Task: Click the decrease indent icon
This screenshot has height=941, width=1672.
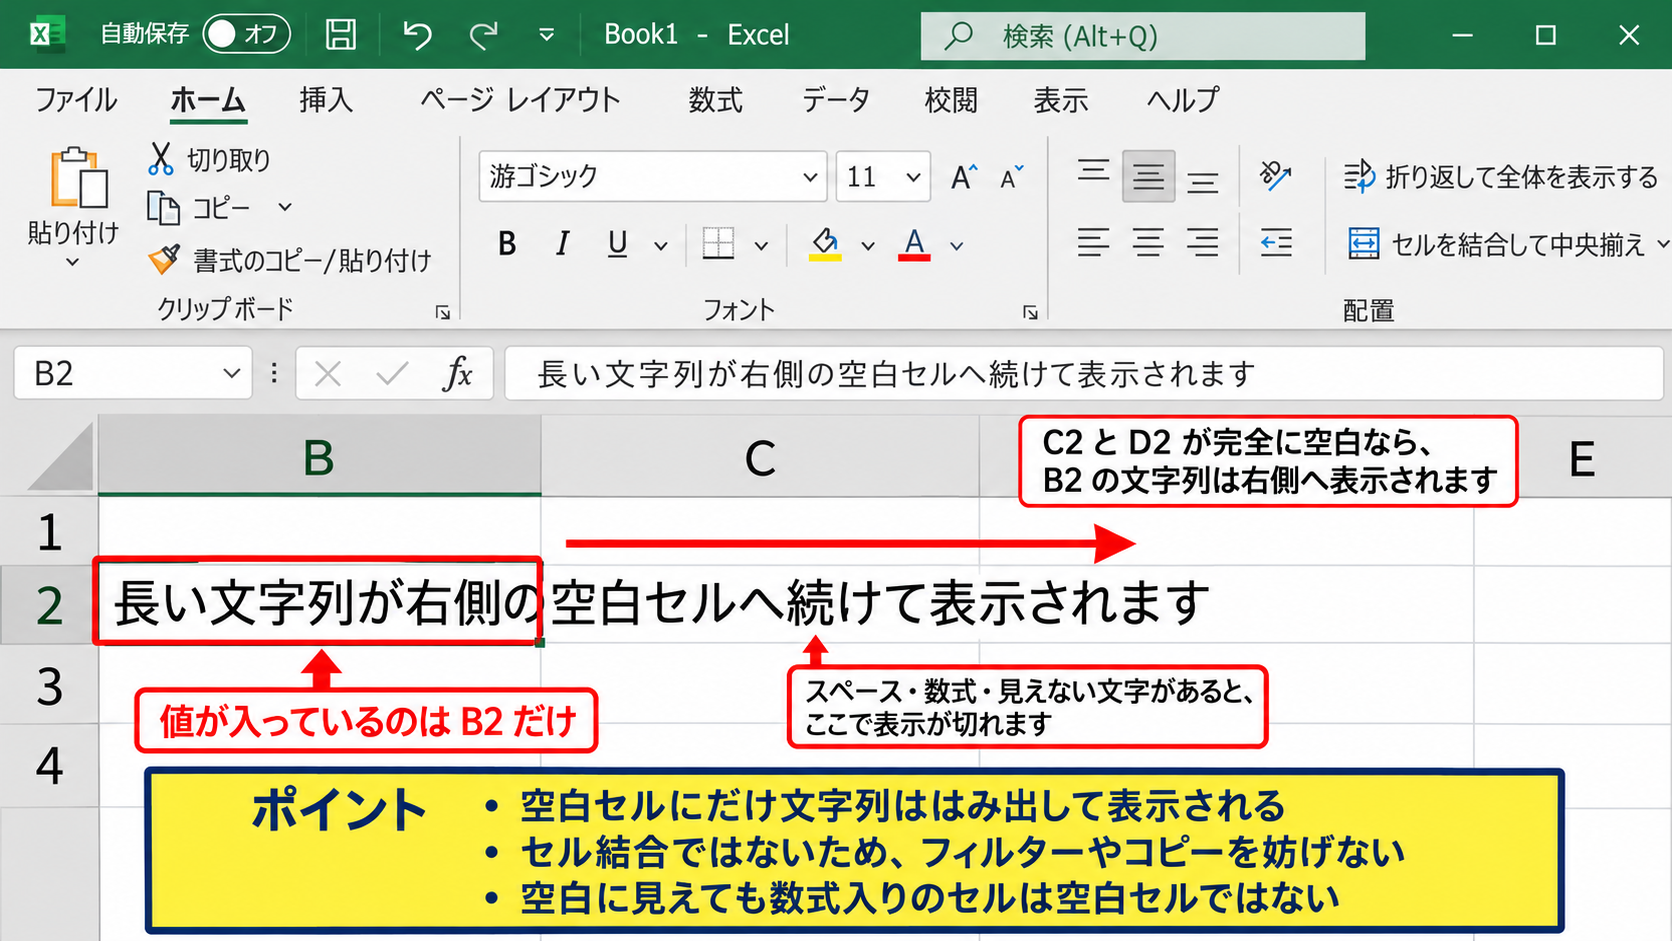Action: (1276, 242)
